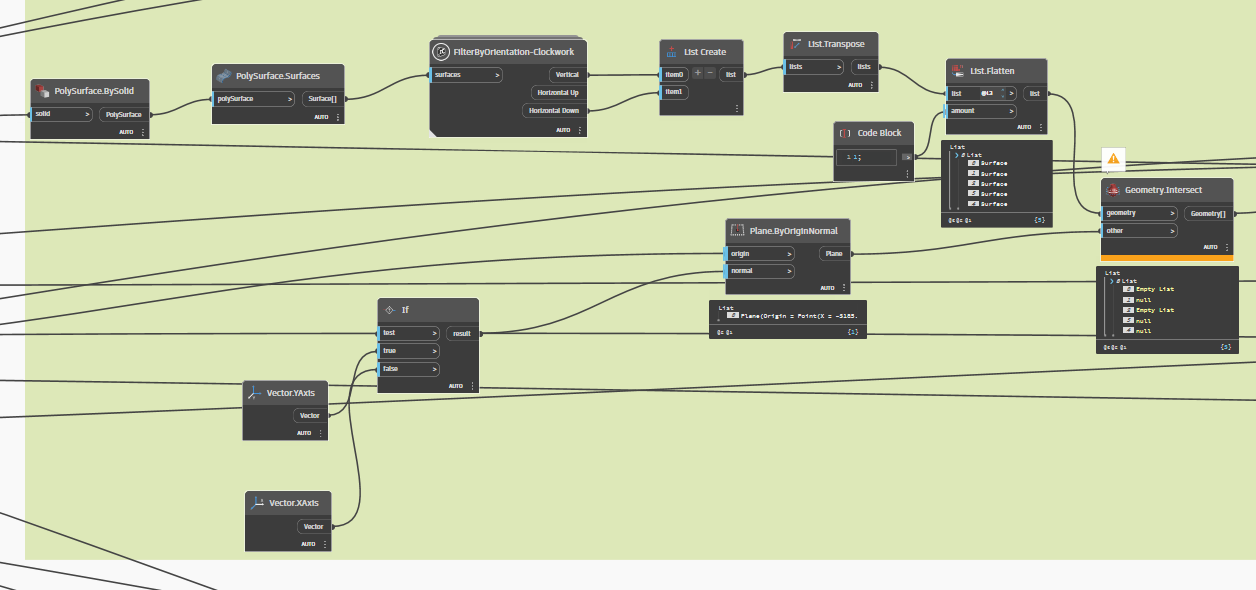
Task: Click the Code Block input field
Action: tap(868, 157)
